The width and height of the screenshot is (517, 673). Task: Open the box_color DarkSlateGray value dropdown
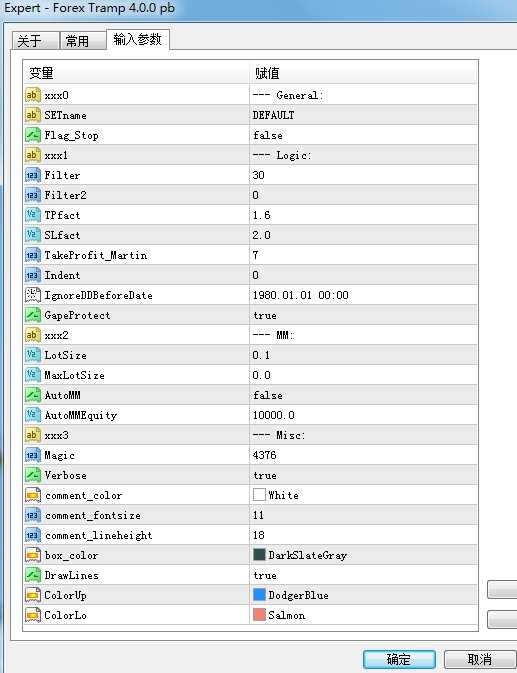[363, 555]
